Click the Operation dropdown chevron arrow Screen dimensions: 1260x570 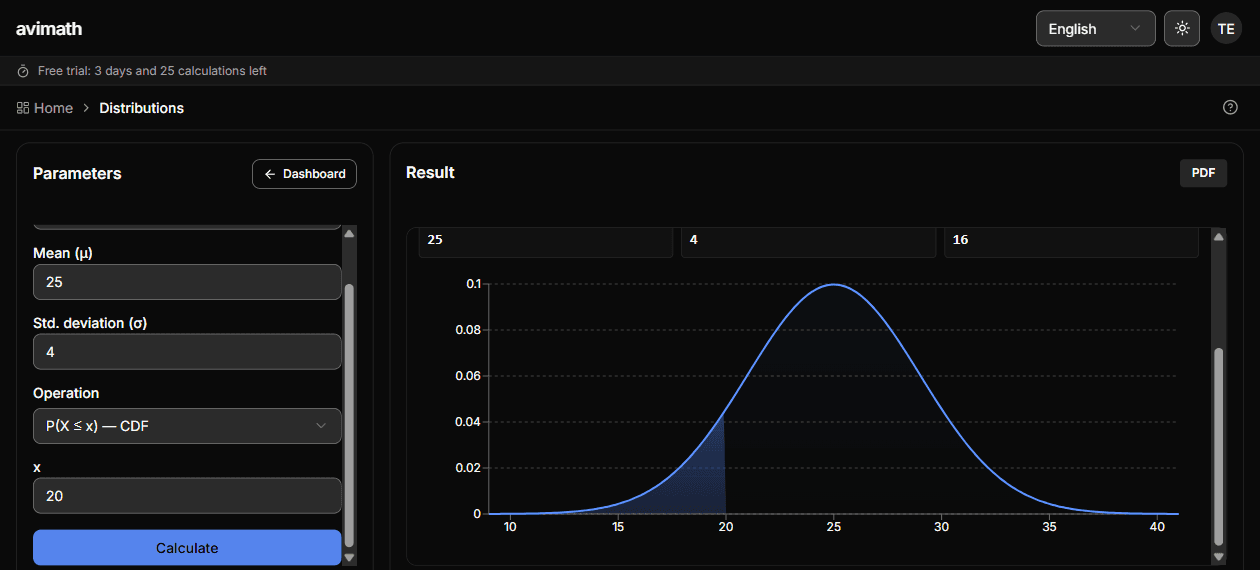[x=321, y=426]
